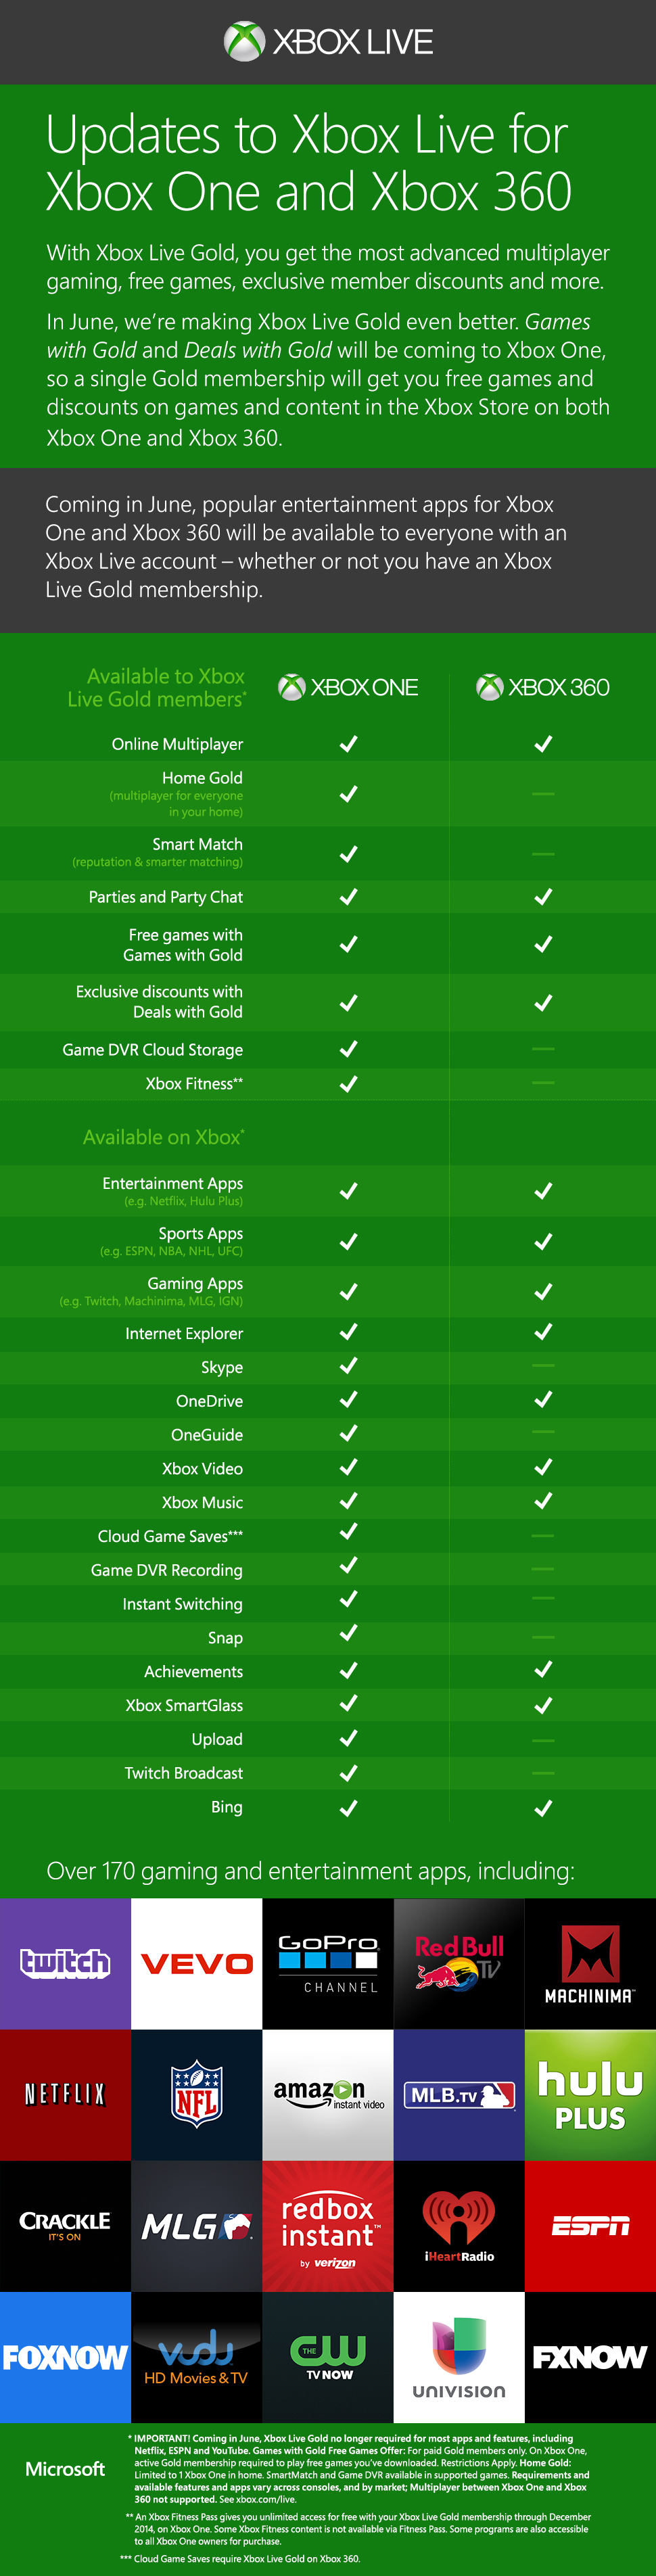Click the iHeartRadio app tile
Screen dimensions: 656x2576
459,2225
